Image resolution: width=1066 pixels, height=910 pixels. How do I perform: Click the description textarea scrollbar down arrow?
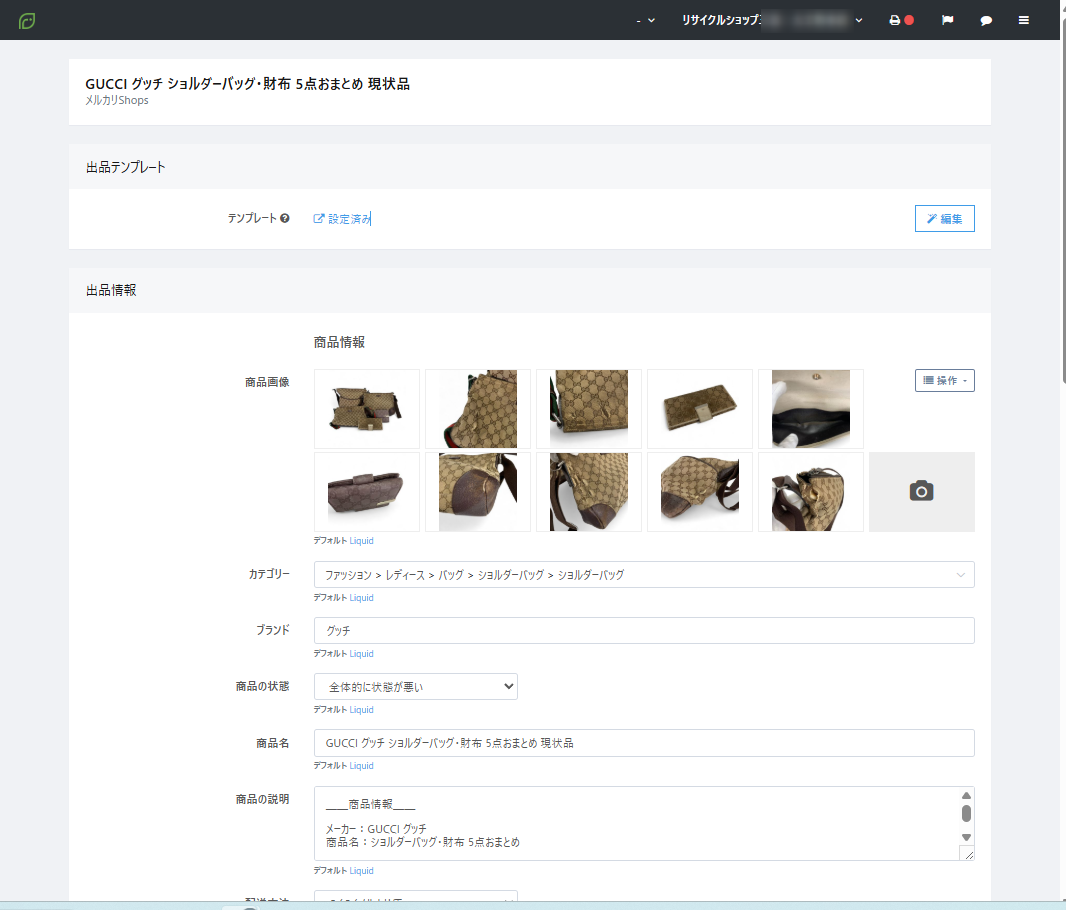click(966, 837)
